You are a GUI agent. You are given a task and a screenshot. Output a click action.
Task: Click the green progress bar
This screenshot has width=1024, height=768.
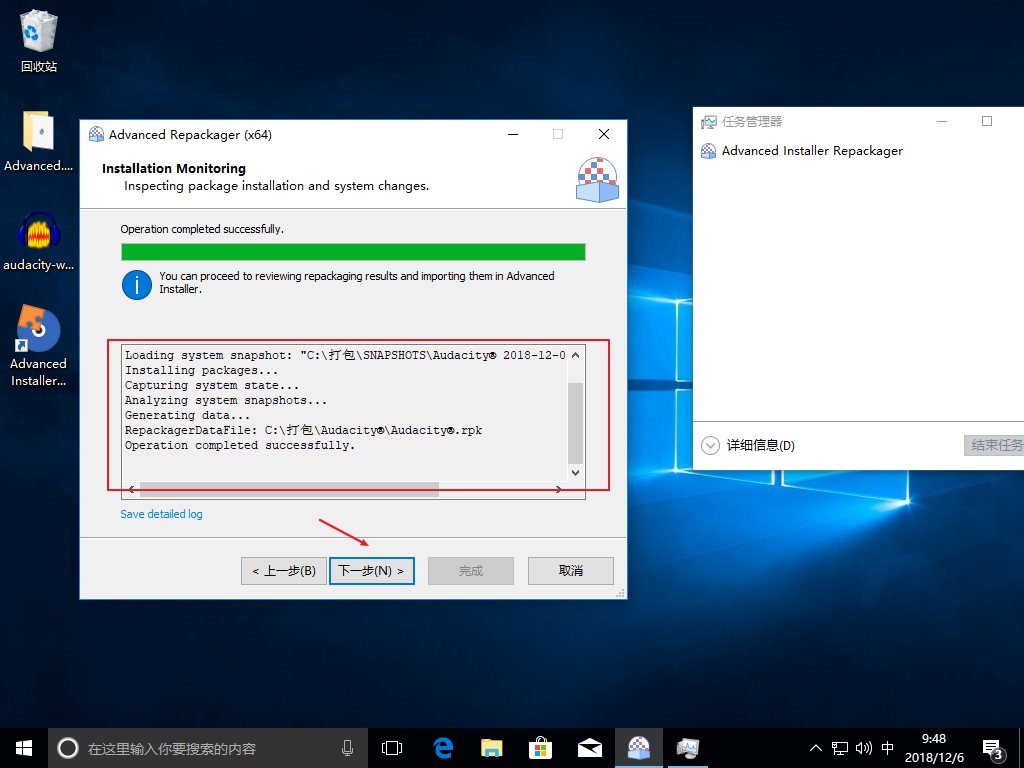pyautogui.click(x=353, y=252)
